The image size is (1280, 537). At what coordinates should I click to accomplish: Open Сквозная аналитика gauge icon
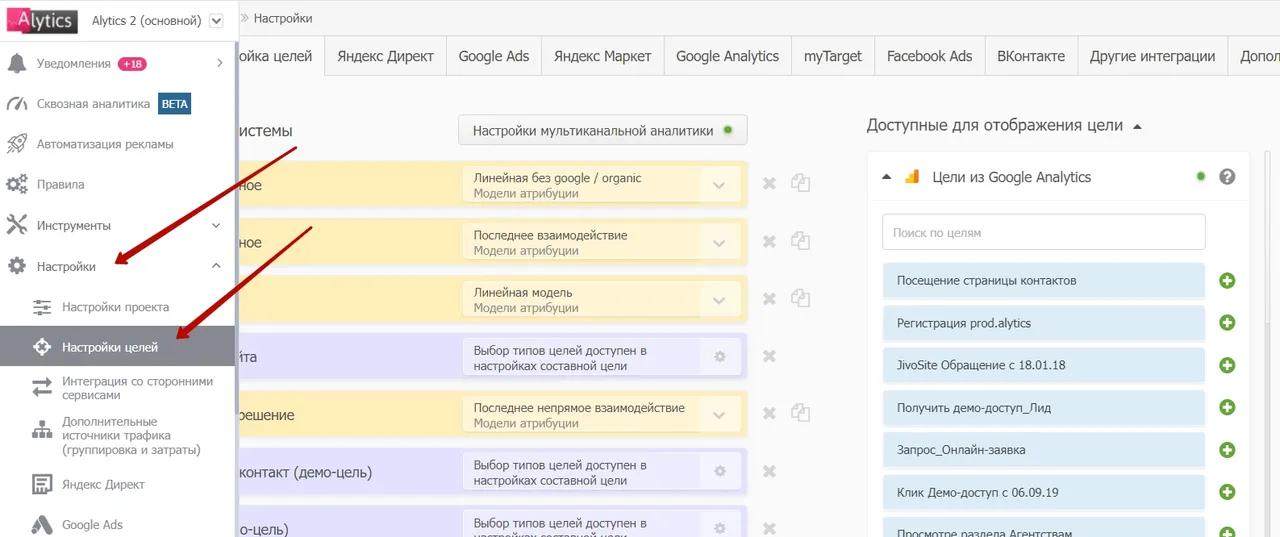pyautogui.click(x=16, y=104)
